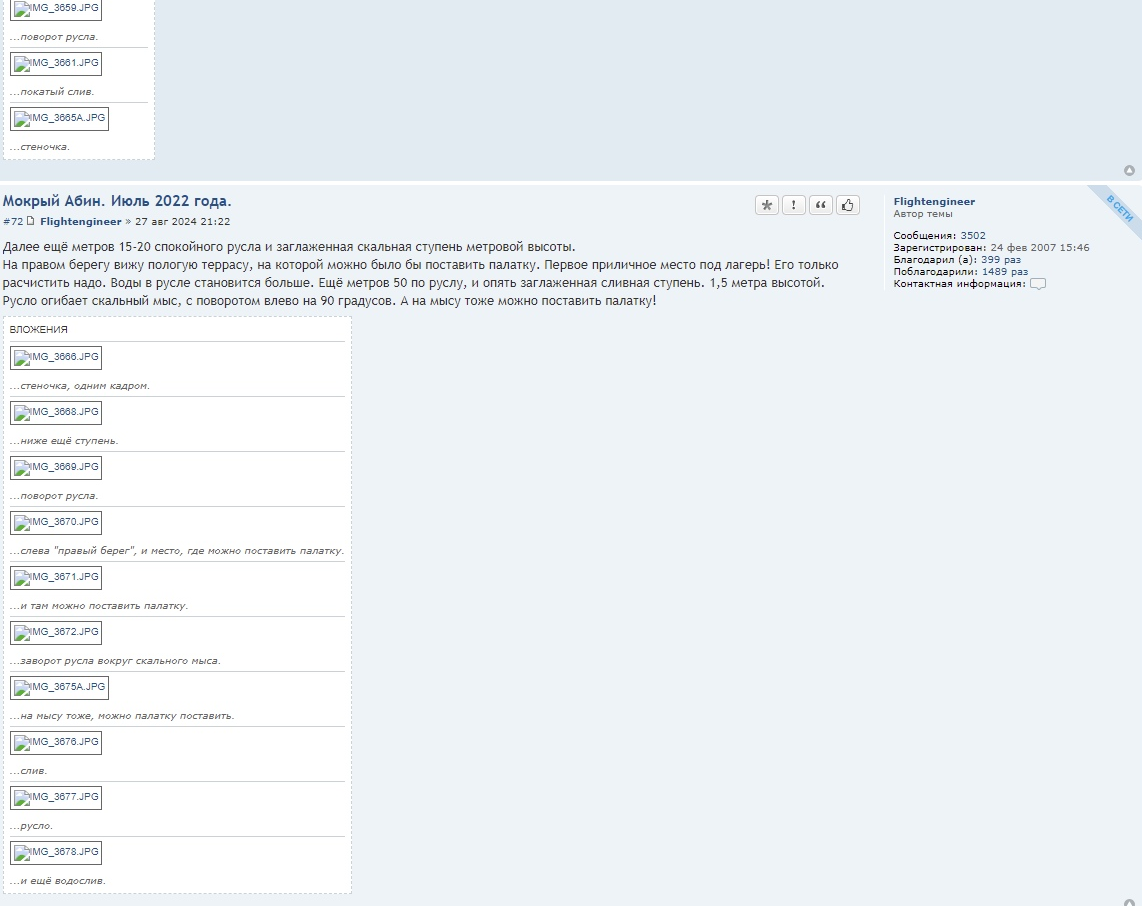Viewport: 1142px width, 906px height.
Task: Open the '399 раз' thanks-given link
Action: (x=1001, y=259)
